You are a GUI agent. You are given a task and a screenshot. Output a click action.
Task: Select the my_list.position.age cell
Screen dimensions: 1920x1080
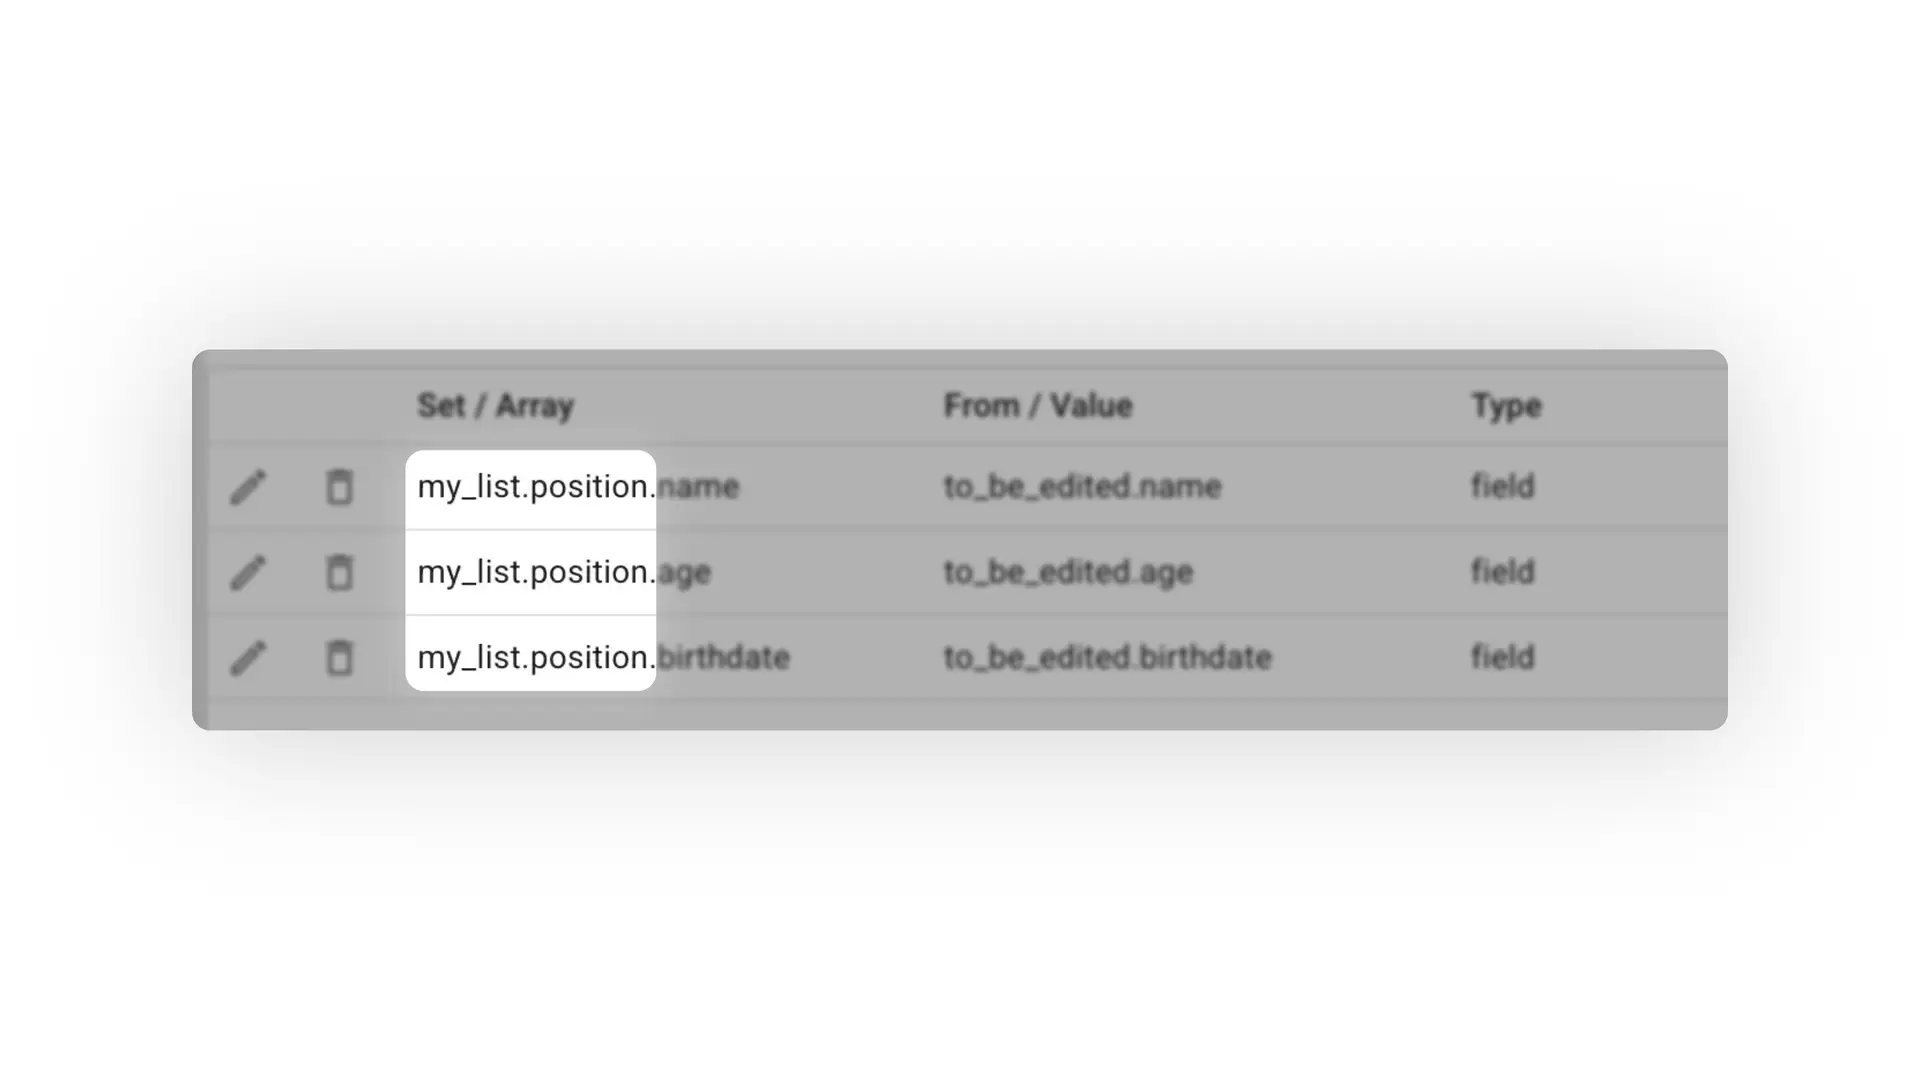coord(563,572)
